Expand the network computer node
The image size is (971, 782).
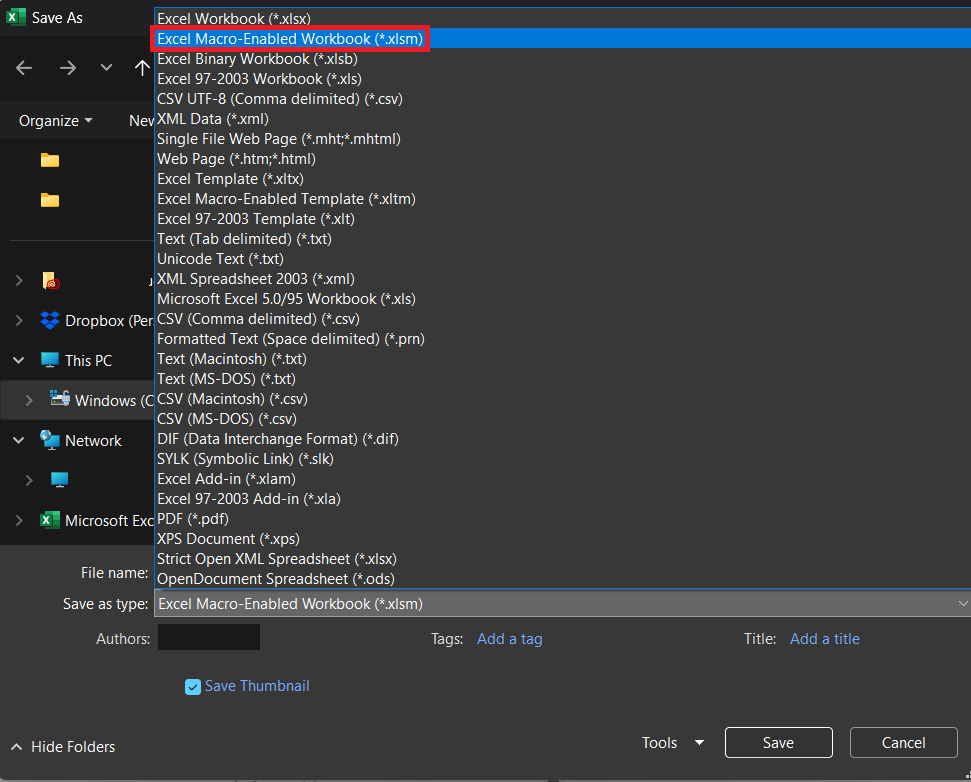coord(28,480)
